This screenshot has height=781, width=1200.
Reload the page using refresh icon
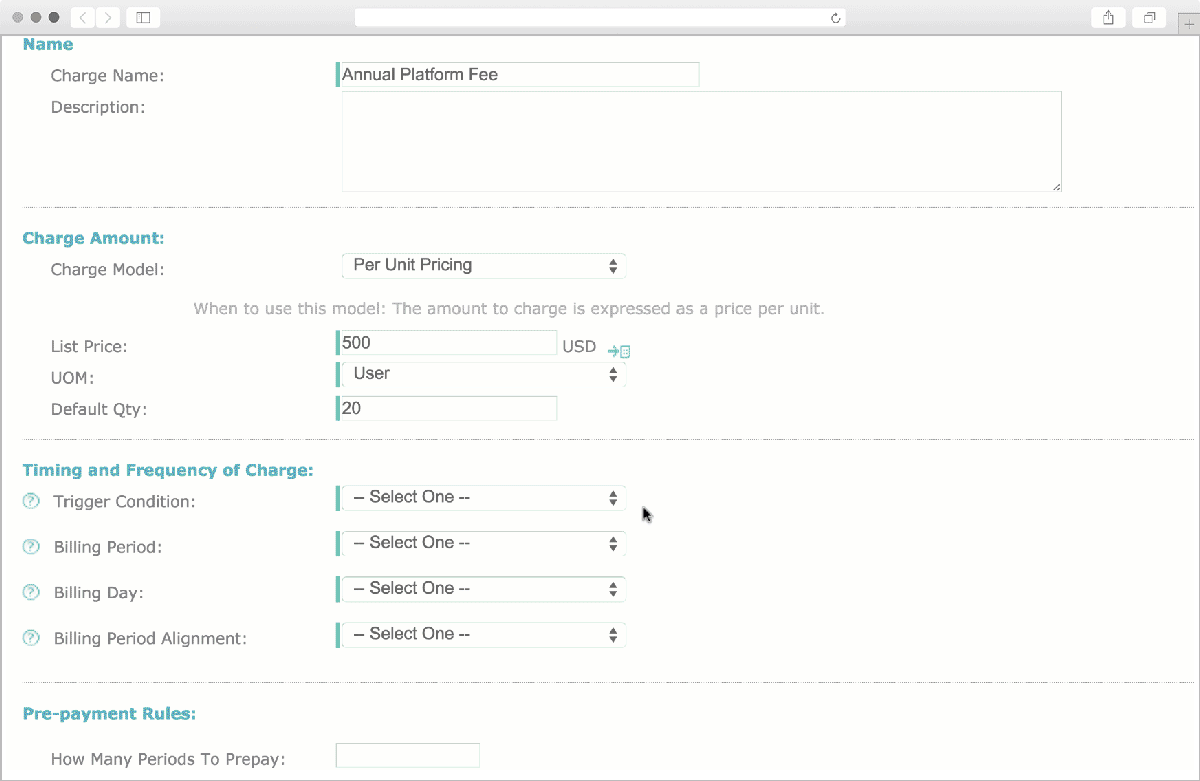(x=836, y=18)
